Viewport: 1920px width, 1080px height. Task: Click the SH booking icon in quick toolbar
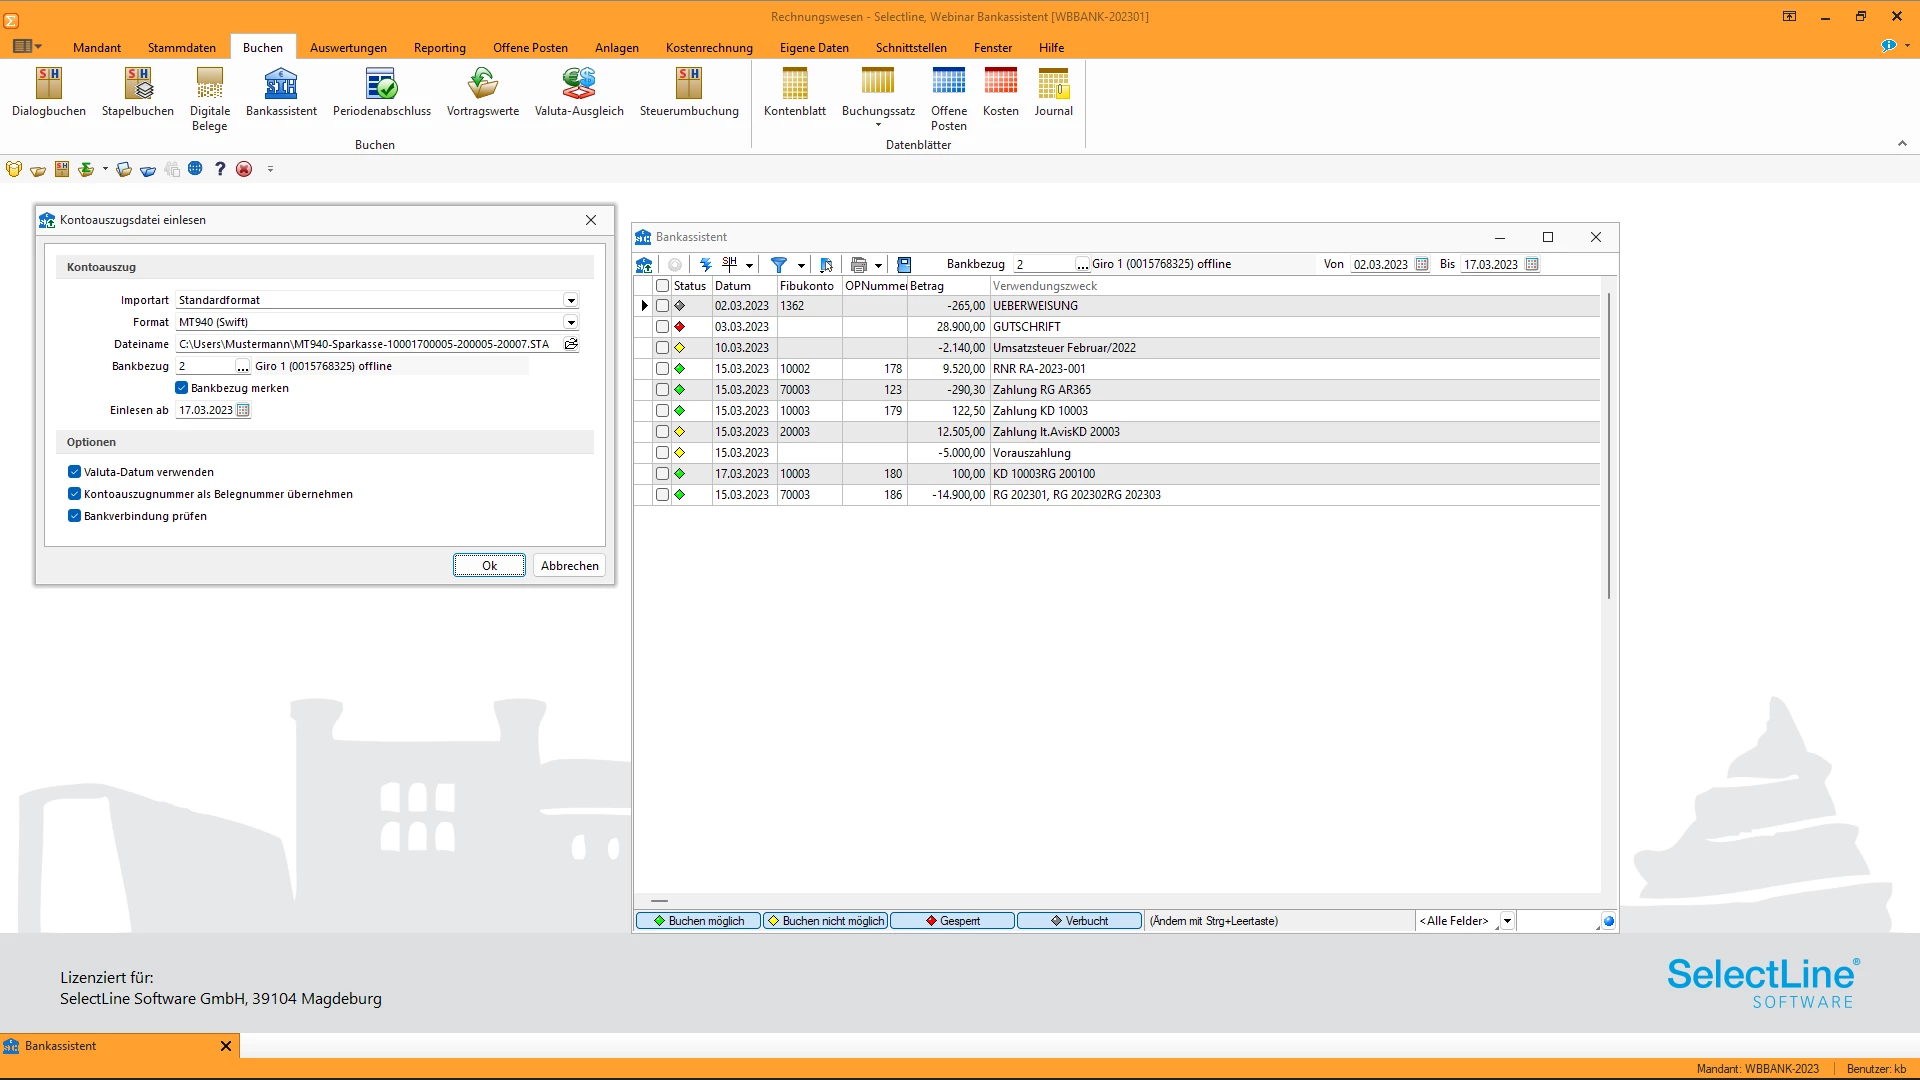(x=62, y=169)
